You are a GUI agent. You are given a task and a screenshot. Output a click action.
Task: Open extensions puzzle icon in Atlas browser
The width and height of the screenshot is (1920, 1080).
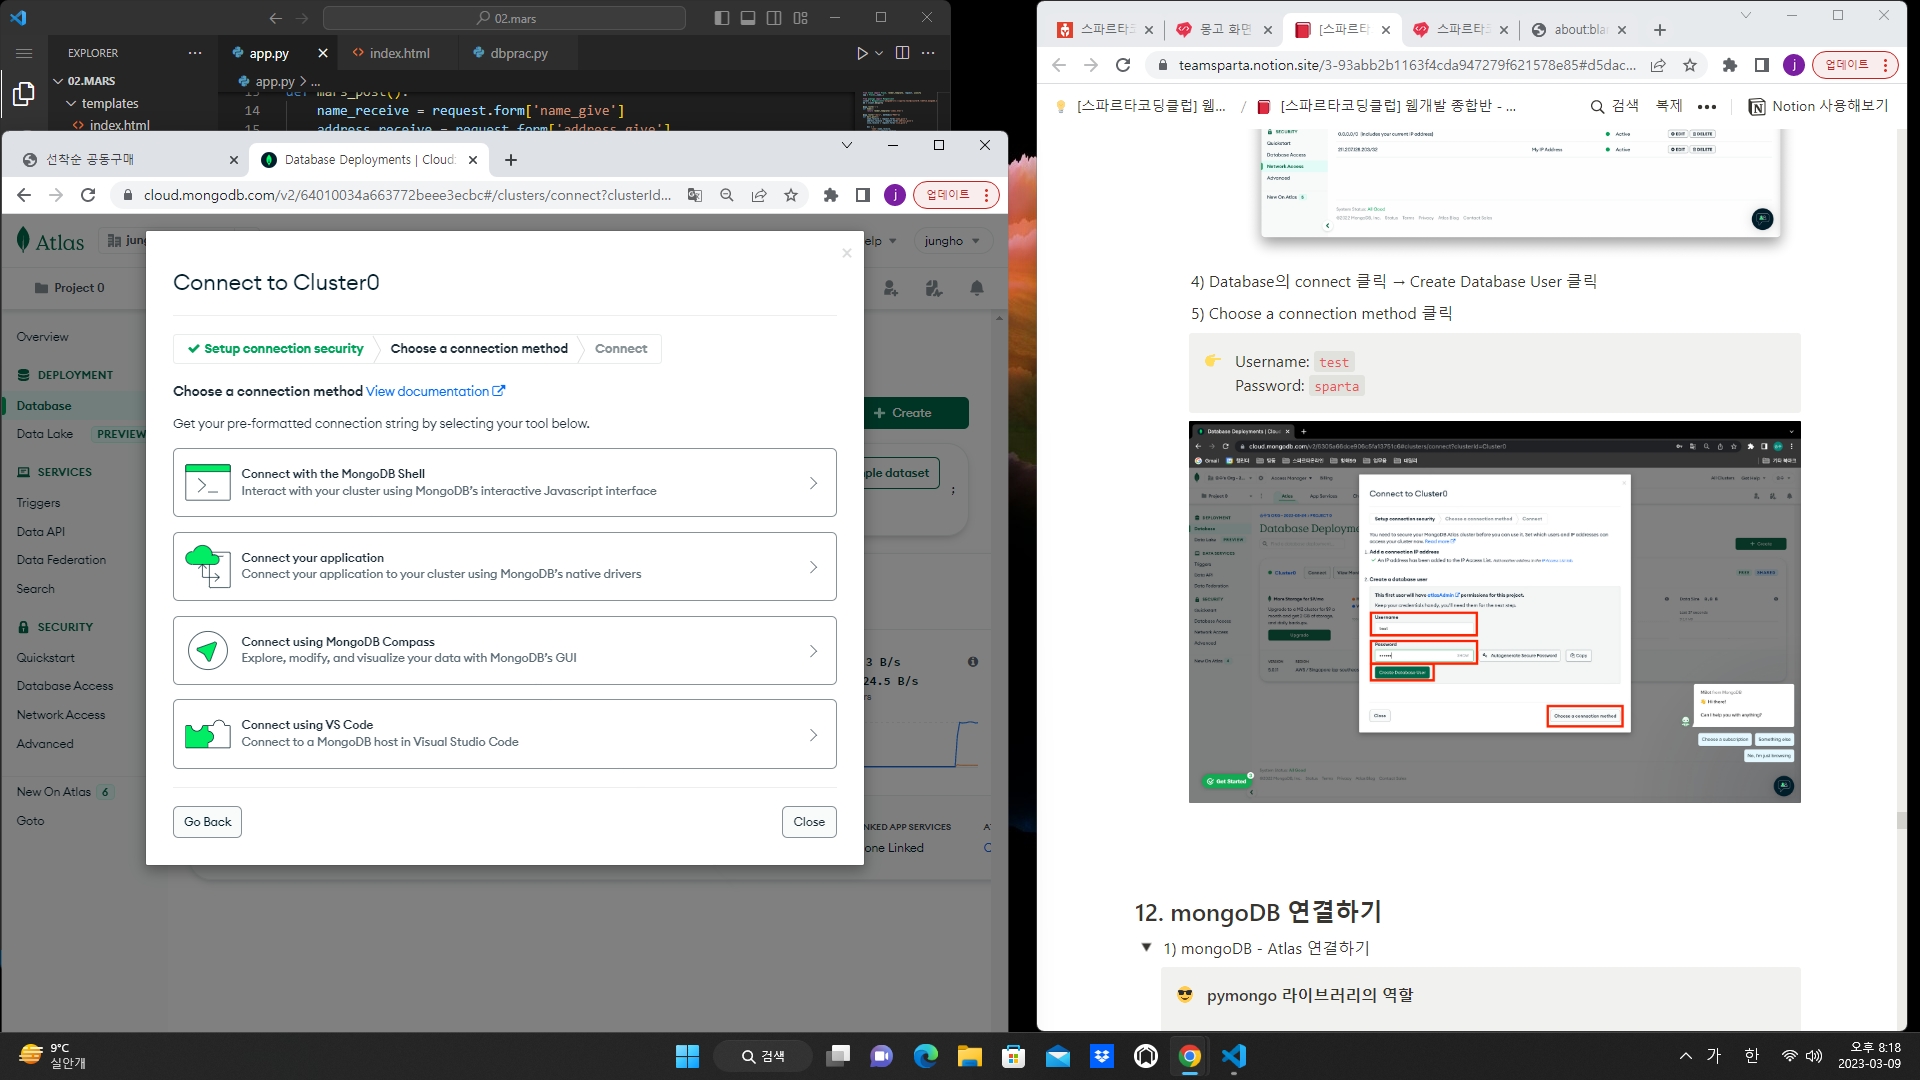(x=830, y=195)
